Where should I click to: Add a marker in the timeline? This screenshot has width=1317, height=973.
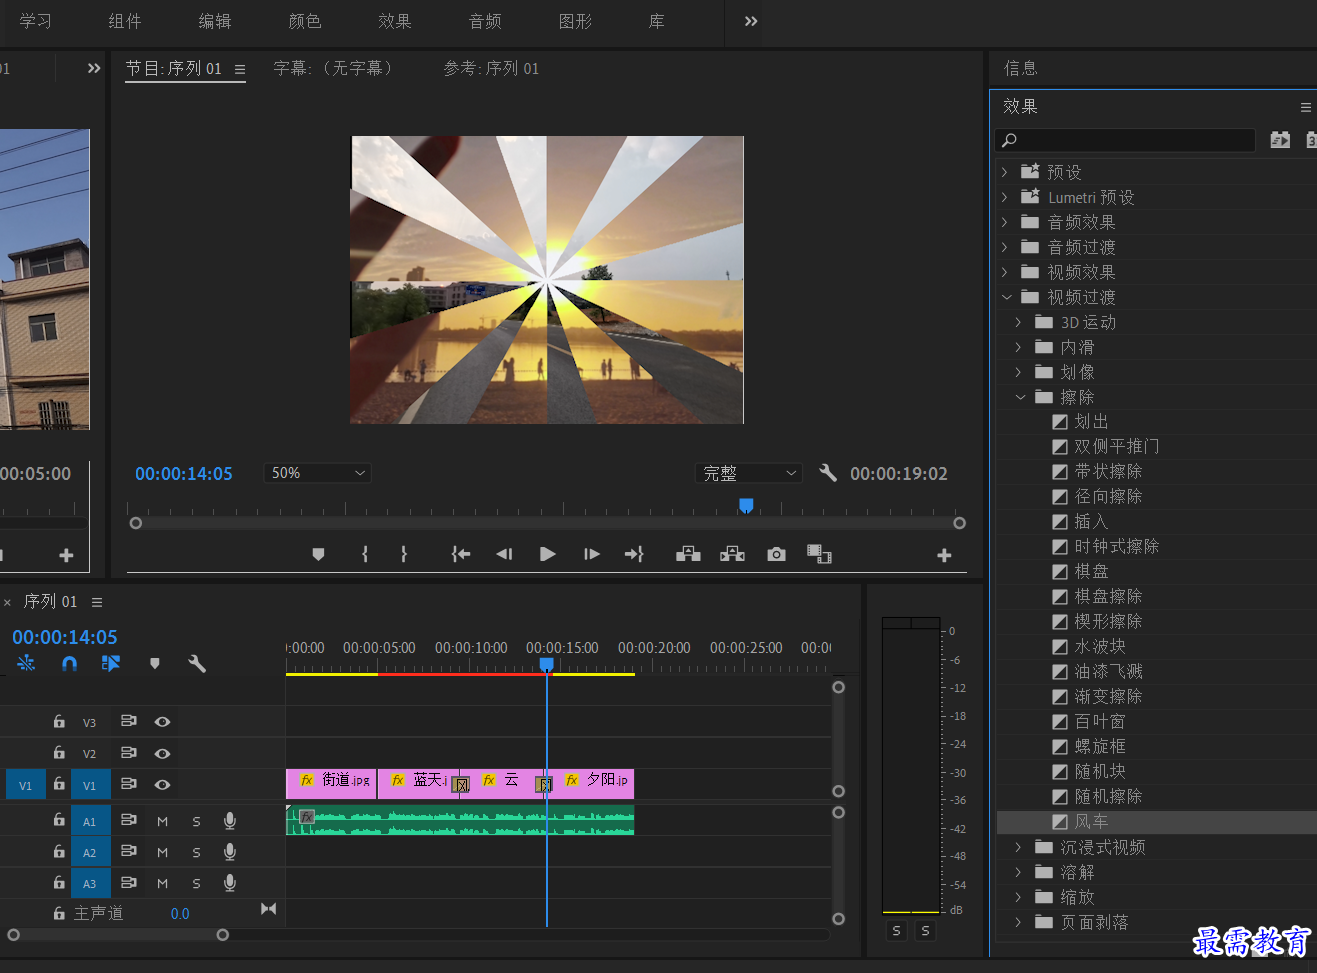154,663
